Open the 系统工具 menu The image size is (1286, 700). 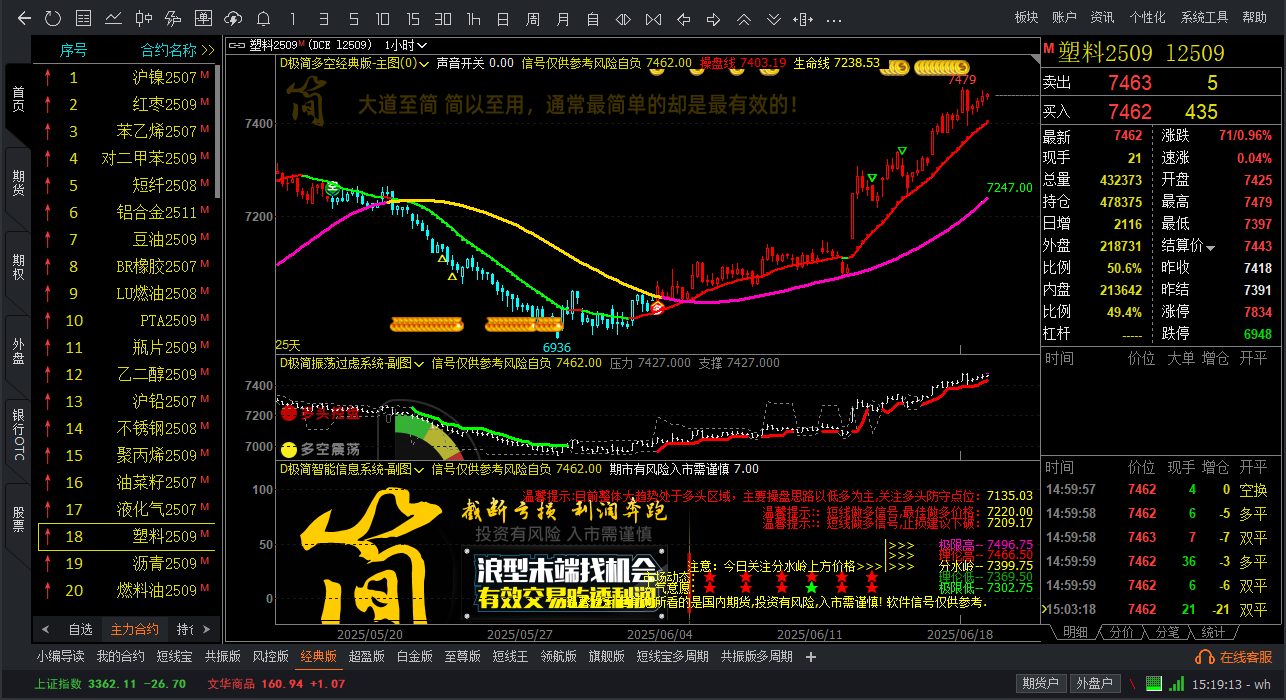(1204, 17)
